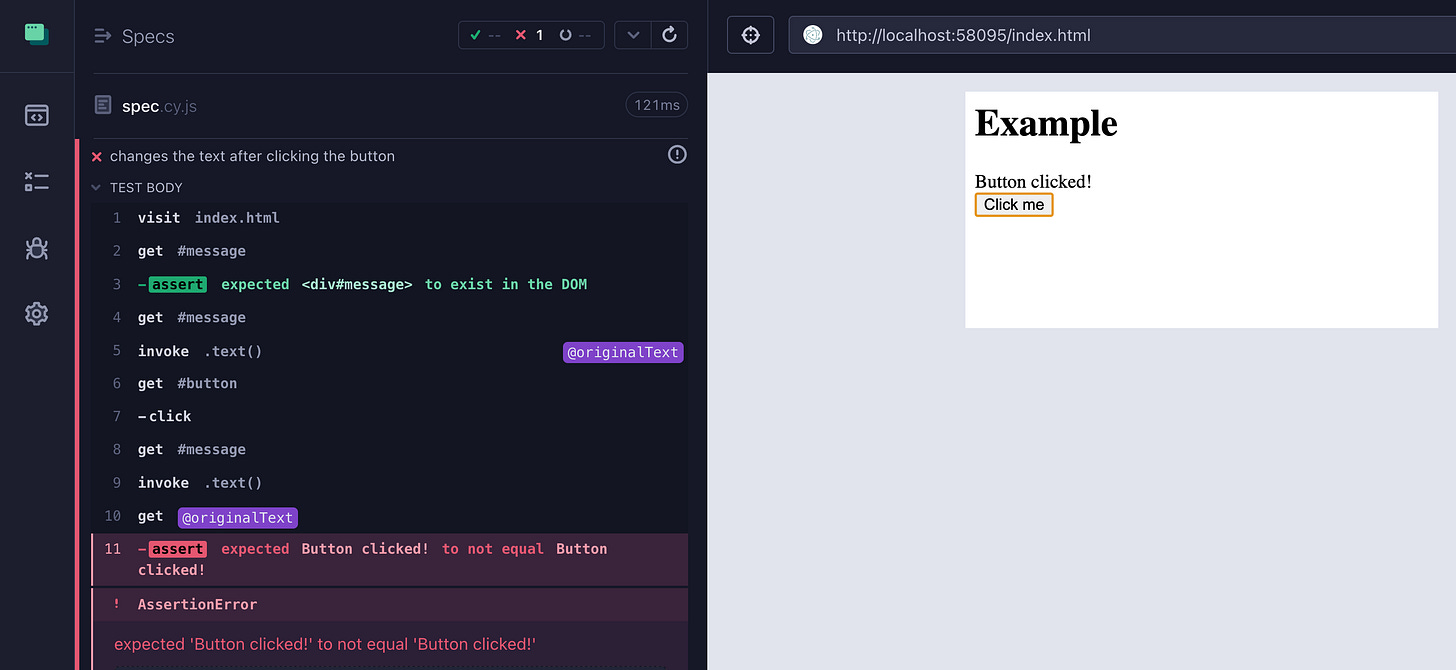Viewport: 1456px width, 670px height.
Task: Click the Specs heading in the panel header
Action: pyautogui.click(x=147, y=36)
